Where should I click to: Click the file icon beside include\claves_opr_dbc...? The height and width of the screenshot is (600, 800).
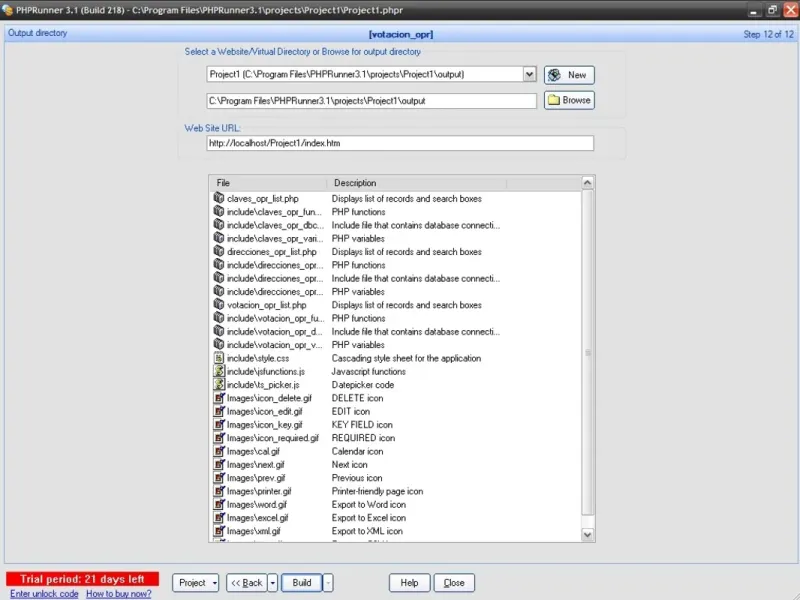point(219,224)
